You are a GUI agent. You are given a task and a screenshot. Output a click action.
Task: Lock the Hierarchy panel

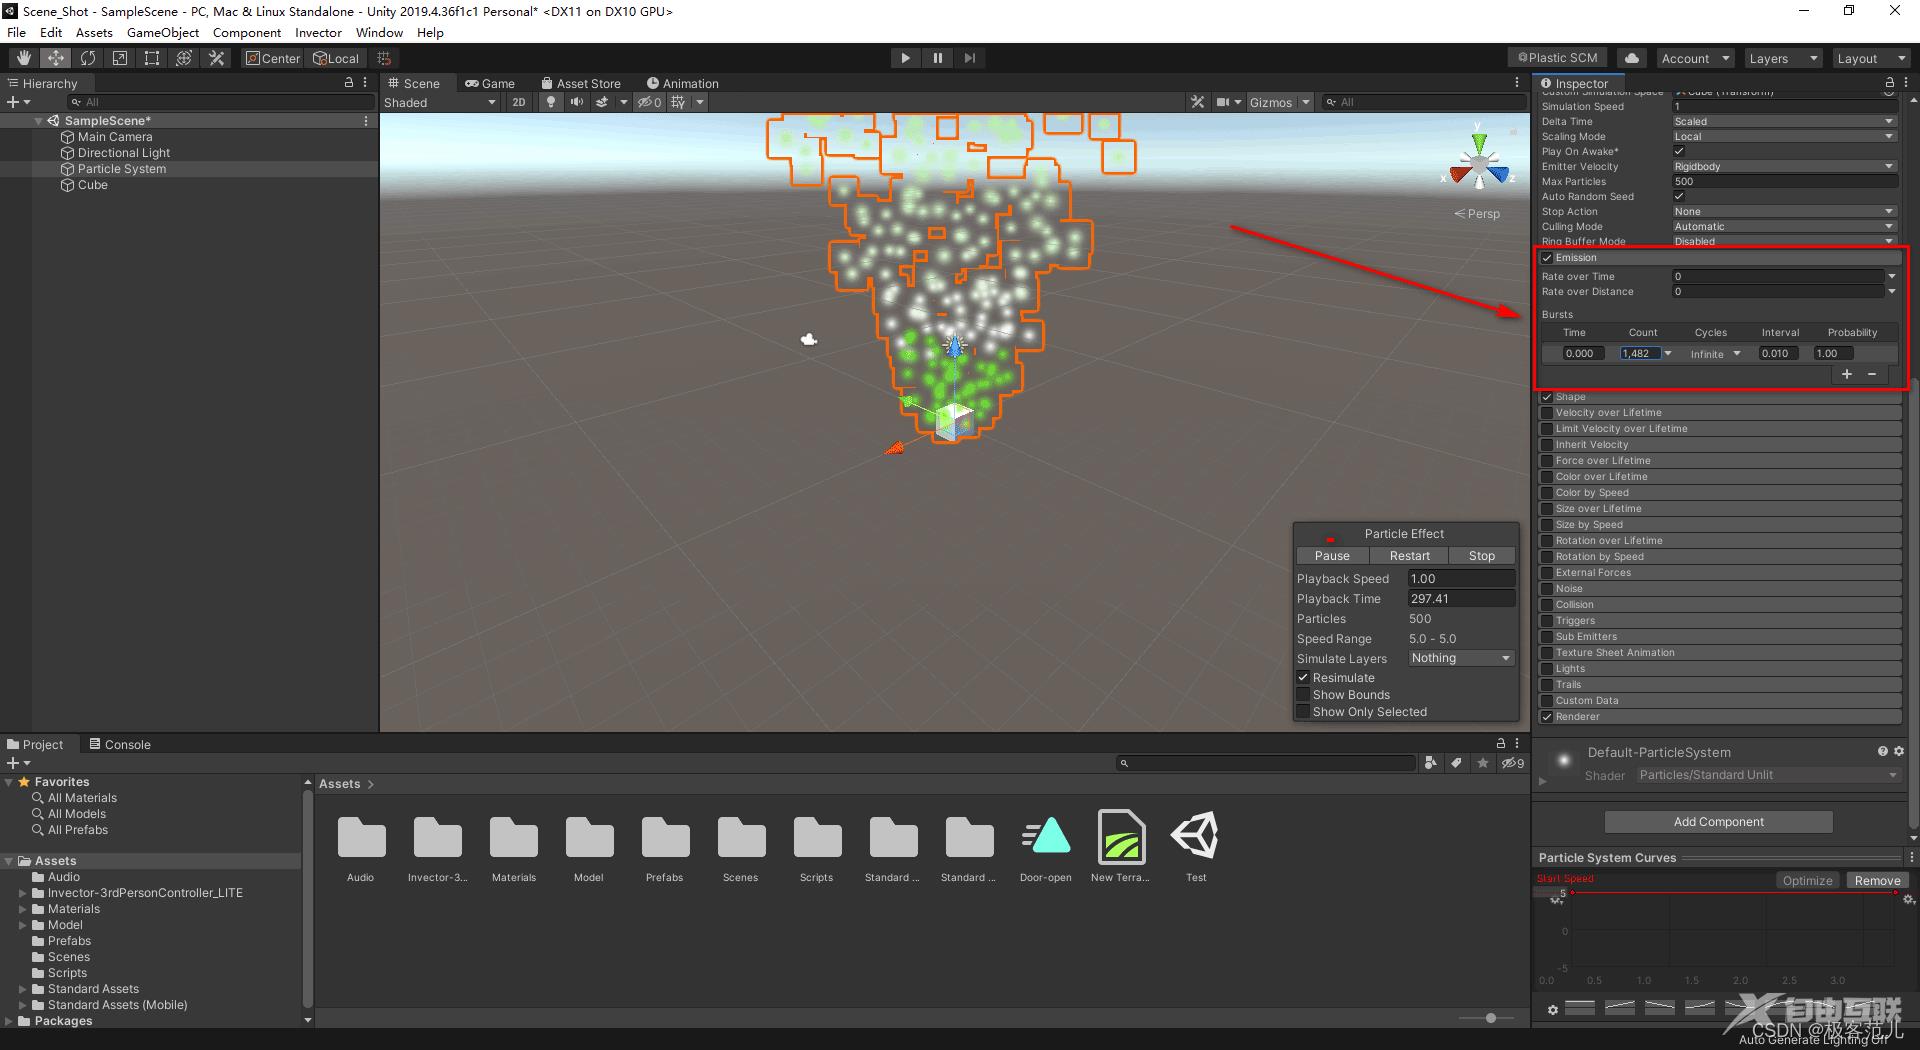tap(349, 83)
